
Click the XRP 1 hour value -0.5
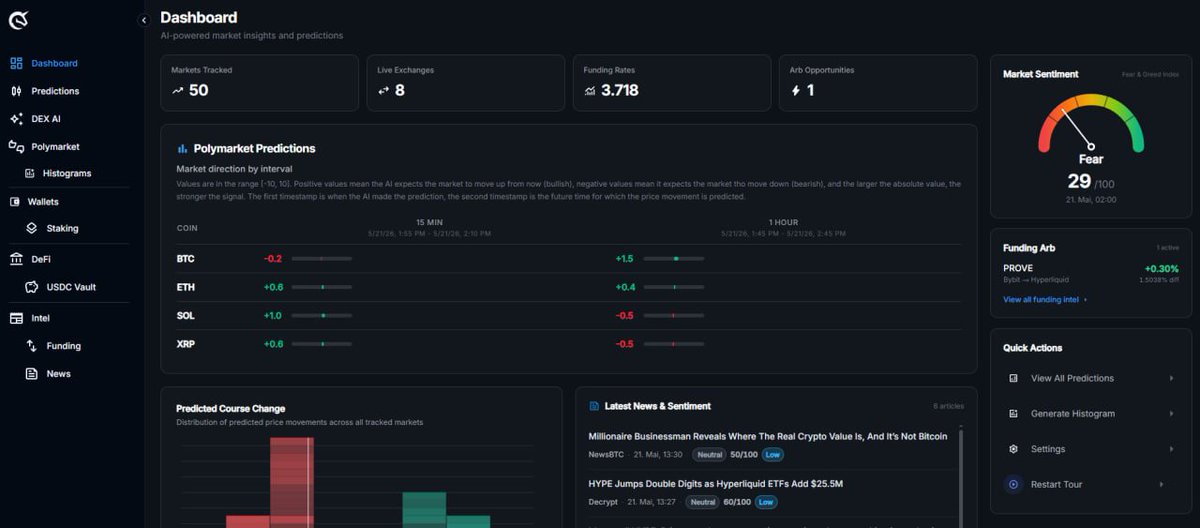pyautogui.click(x=625, y=344)
